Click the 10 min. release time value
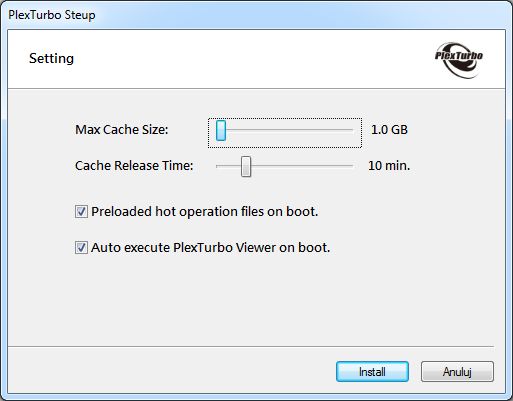Screen dimensions: 513x401 [x=389, y=166]
